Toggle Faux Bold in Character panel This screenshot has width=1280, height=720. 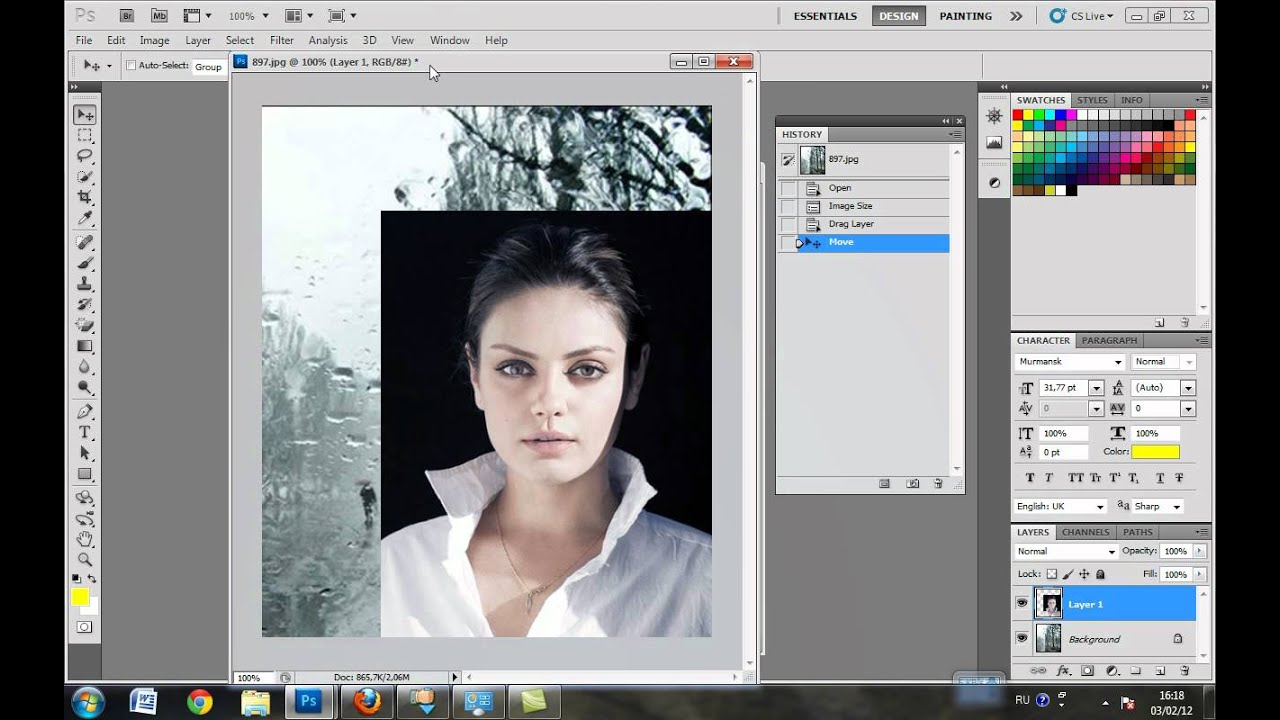point(1030,478)
